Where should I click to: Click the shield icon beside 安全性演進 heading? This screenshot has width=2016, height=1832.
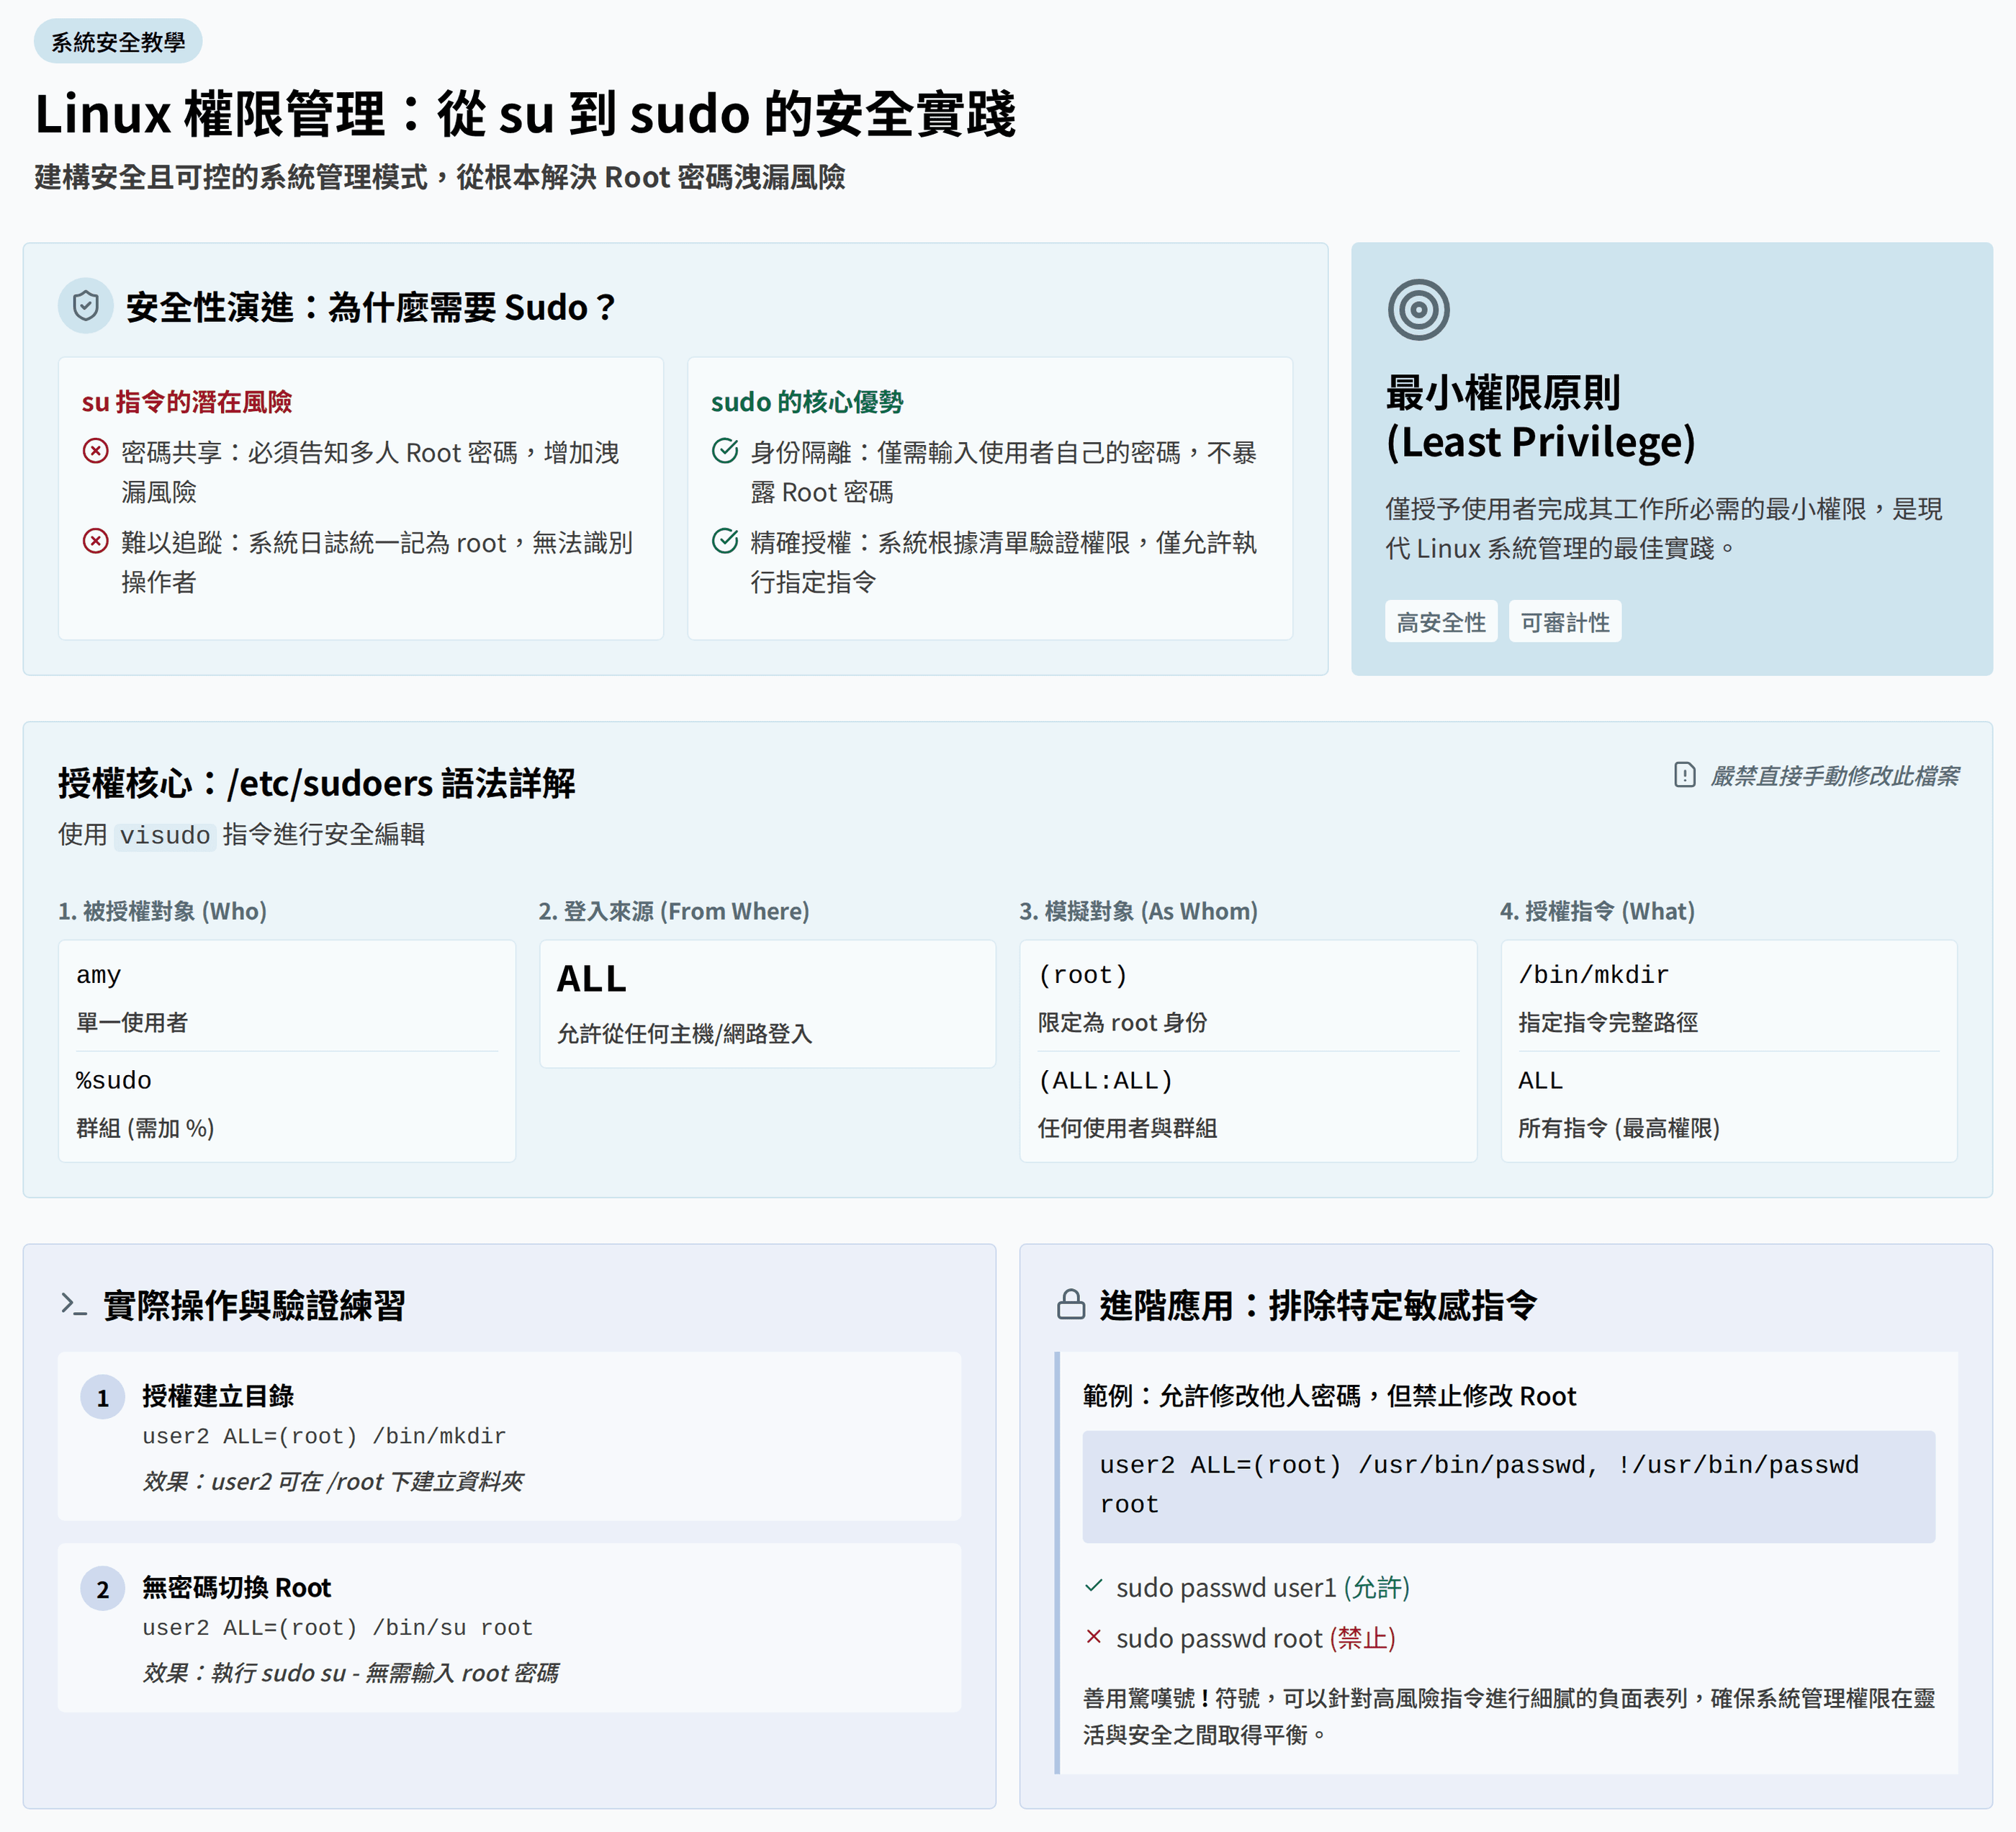click(86, 306)
